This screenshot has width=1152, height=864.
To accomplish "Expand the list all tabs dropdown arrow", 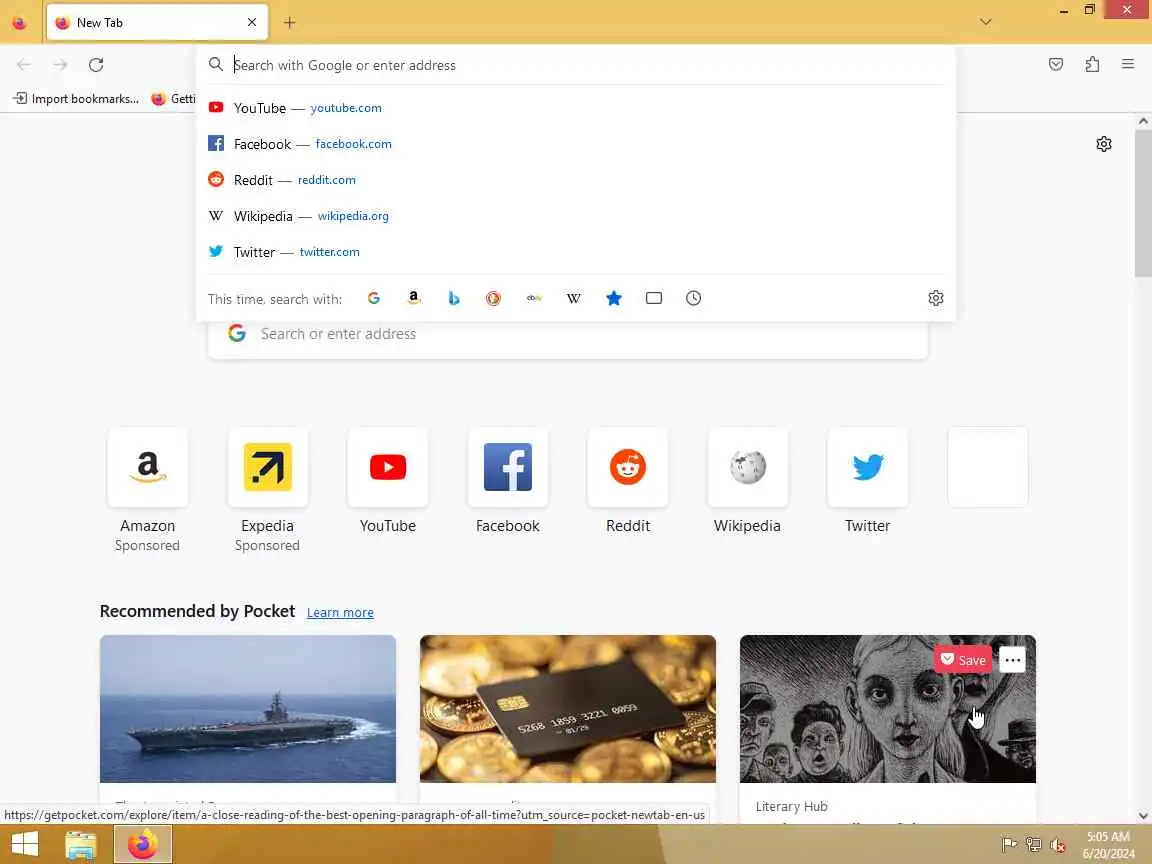I will [x=986, y=22].
